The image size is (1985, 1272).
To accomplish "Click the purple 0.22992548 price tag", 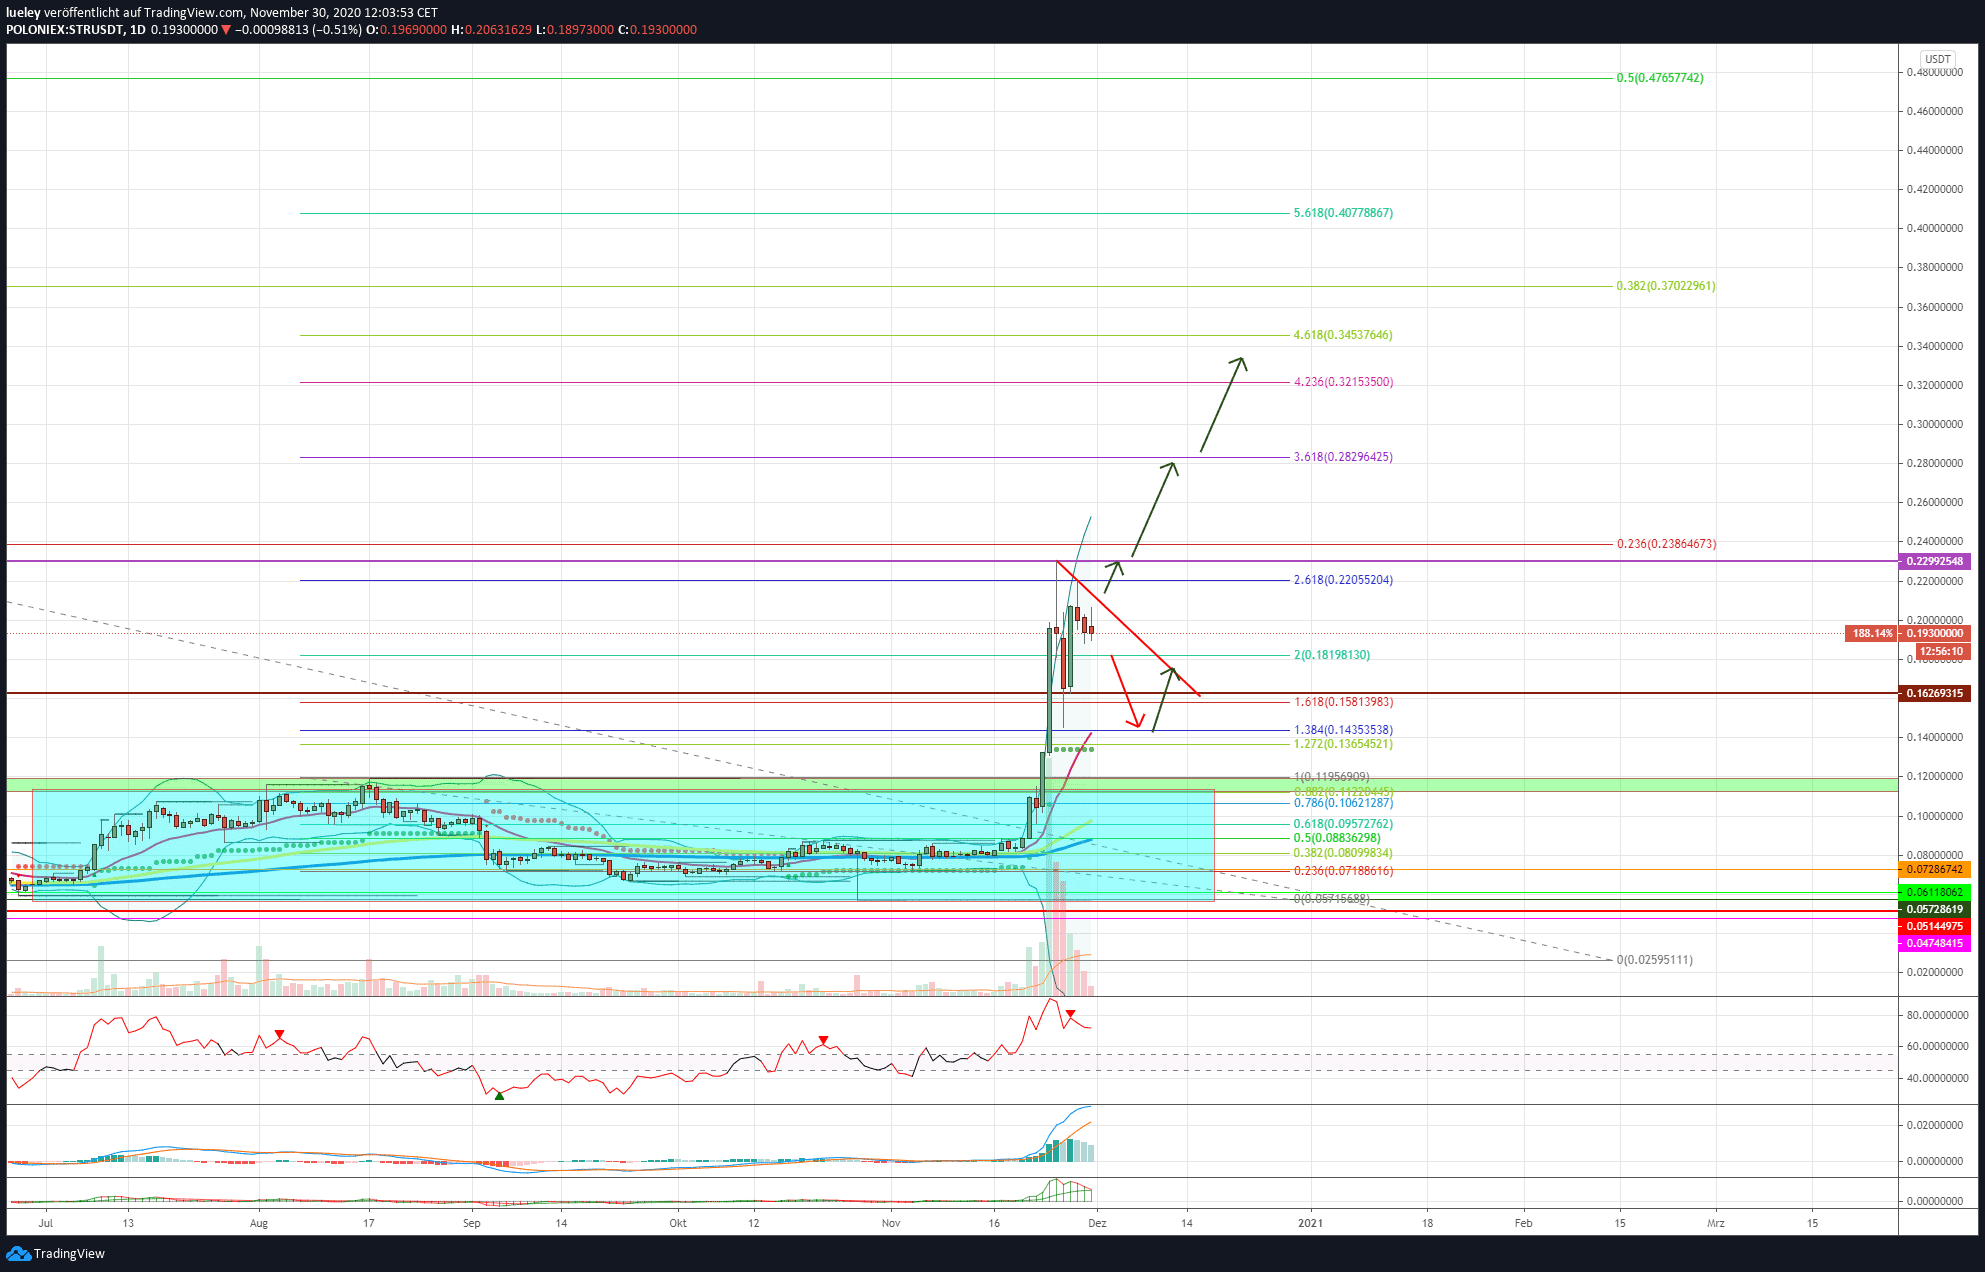I will [x=1934, y=561].
